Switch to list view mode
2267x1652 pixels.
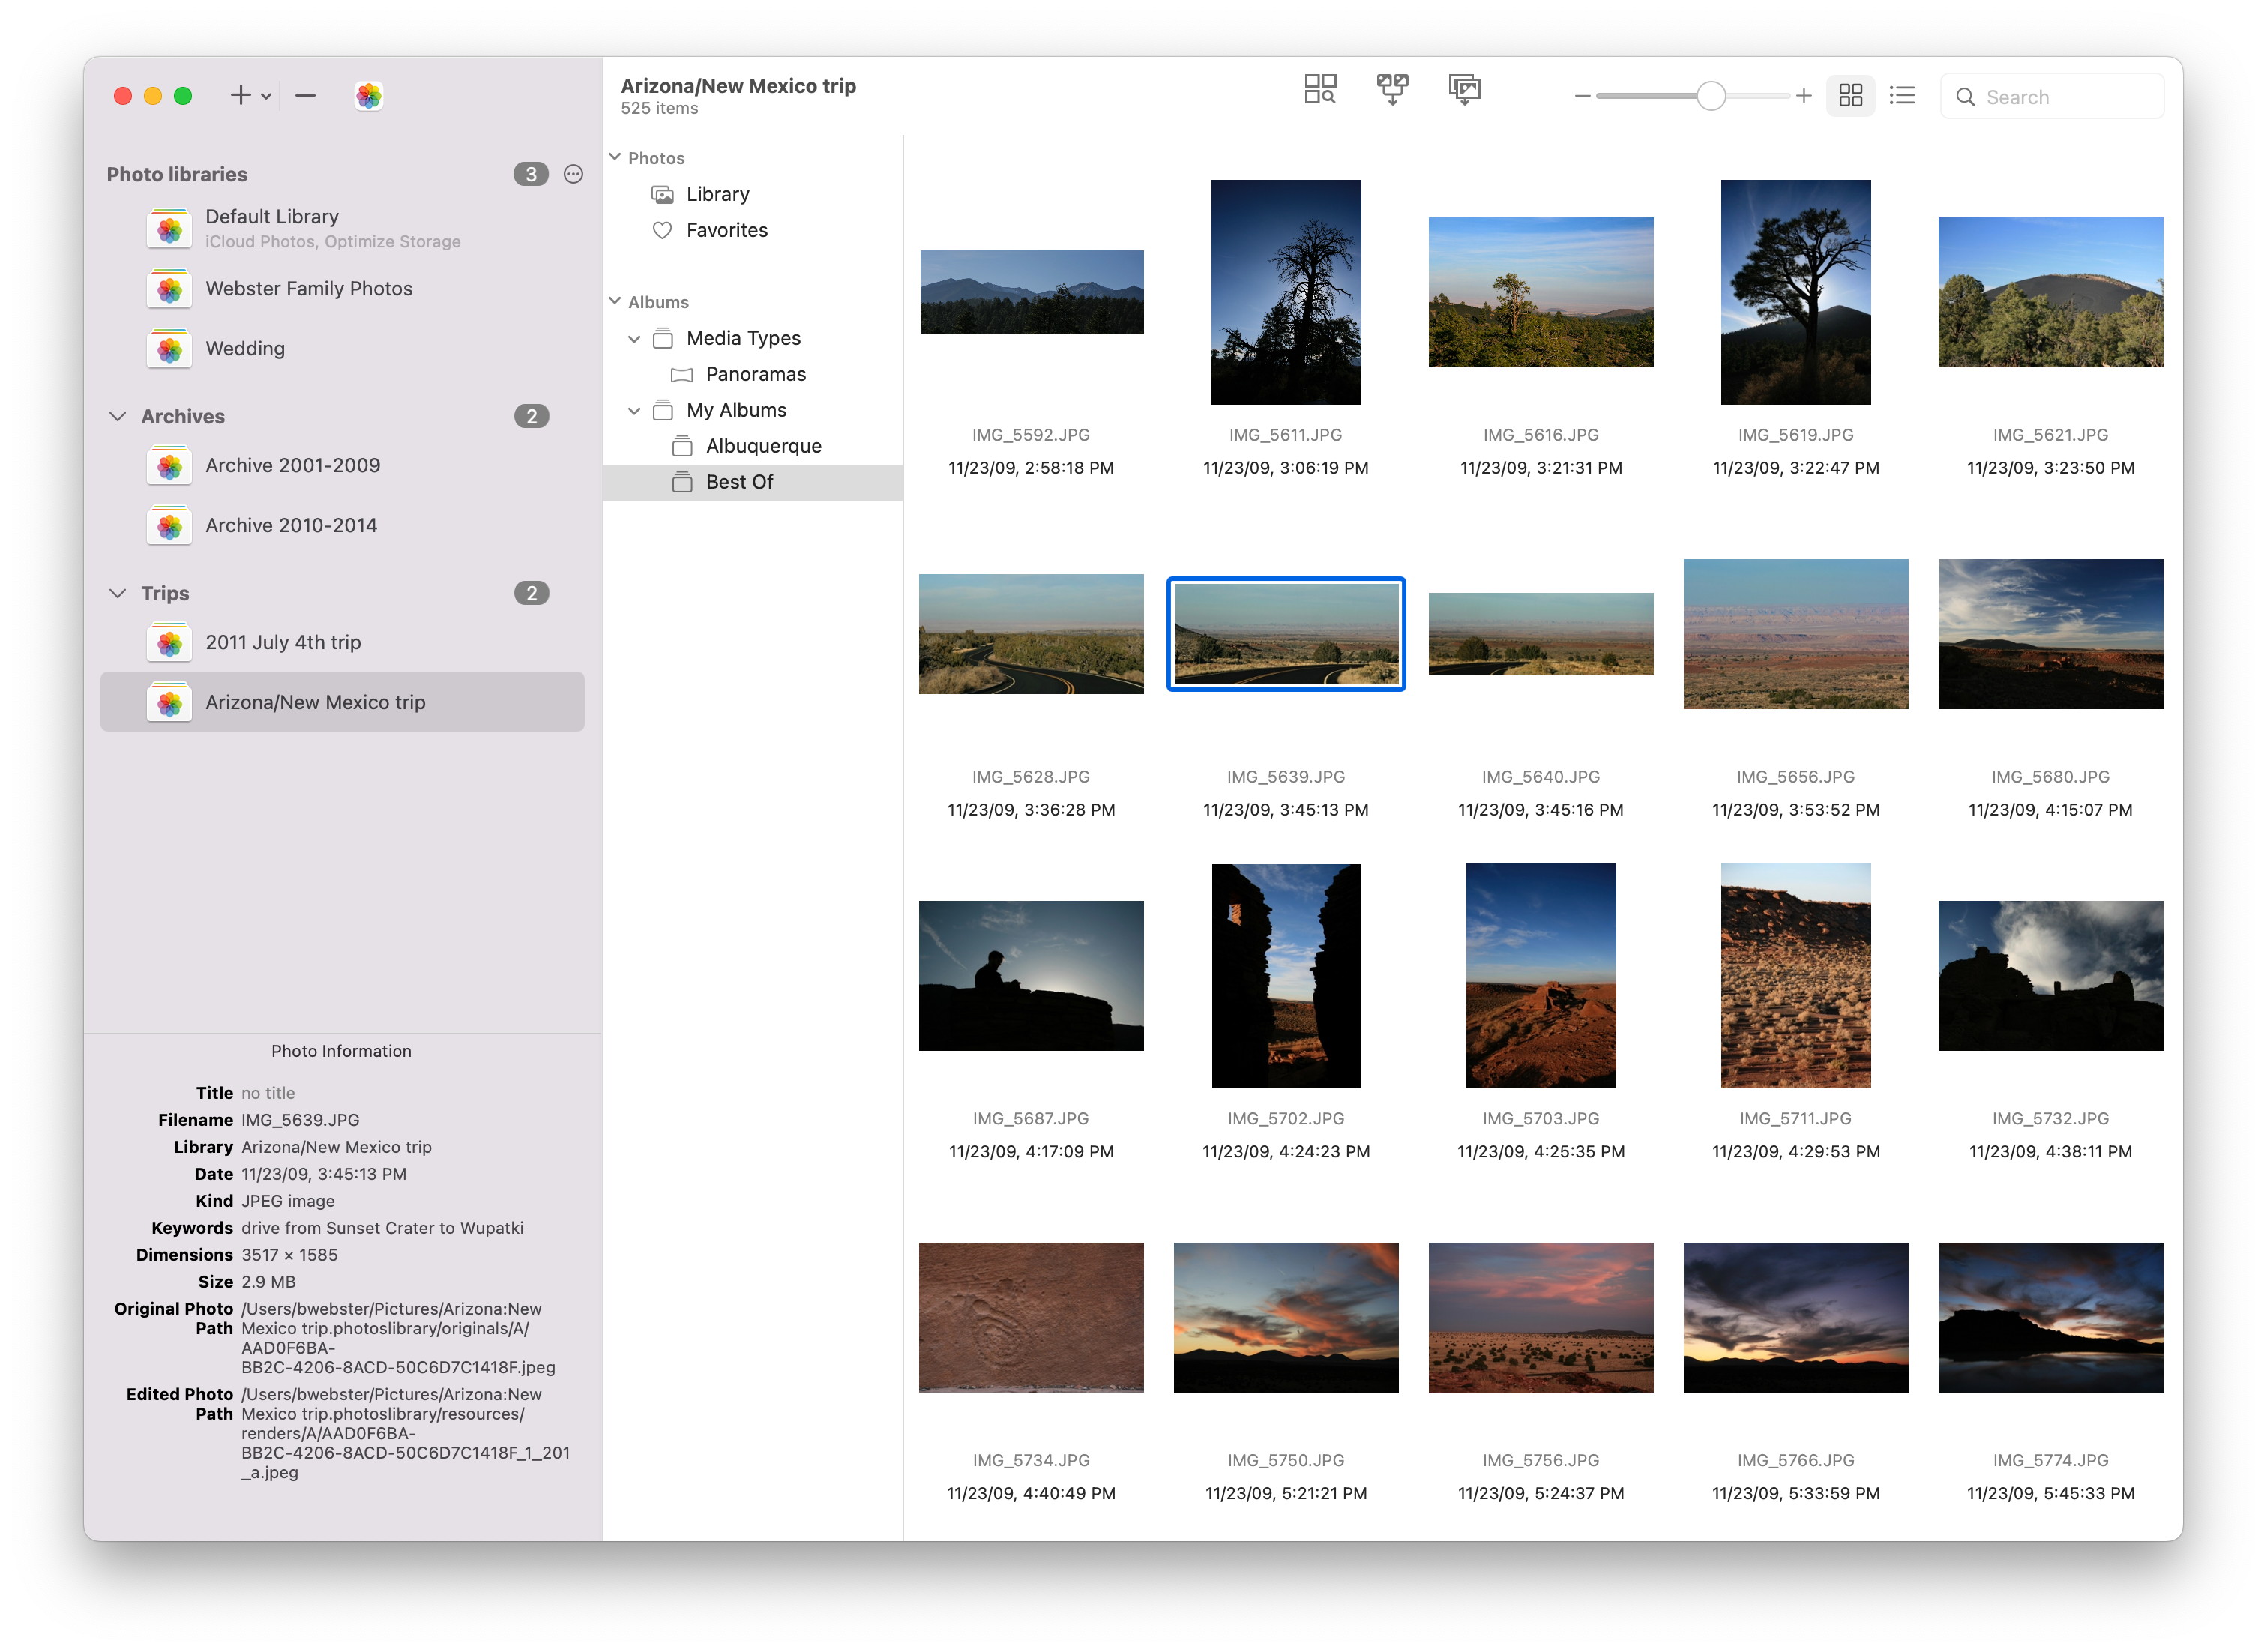click(1901, 96)
